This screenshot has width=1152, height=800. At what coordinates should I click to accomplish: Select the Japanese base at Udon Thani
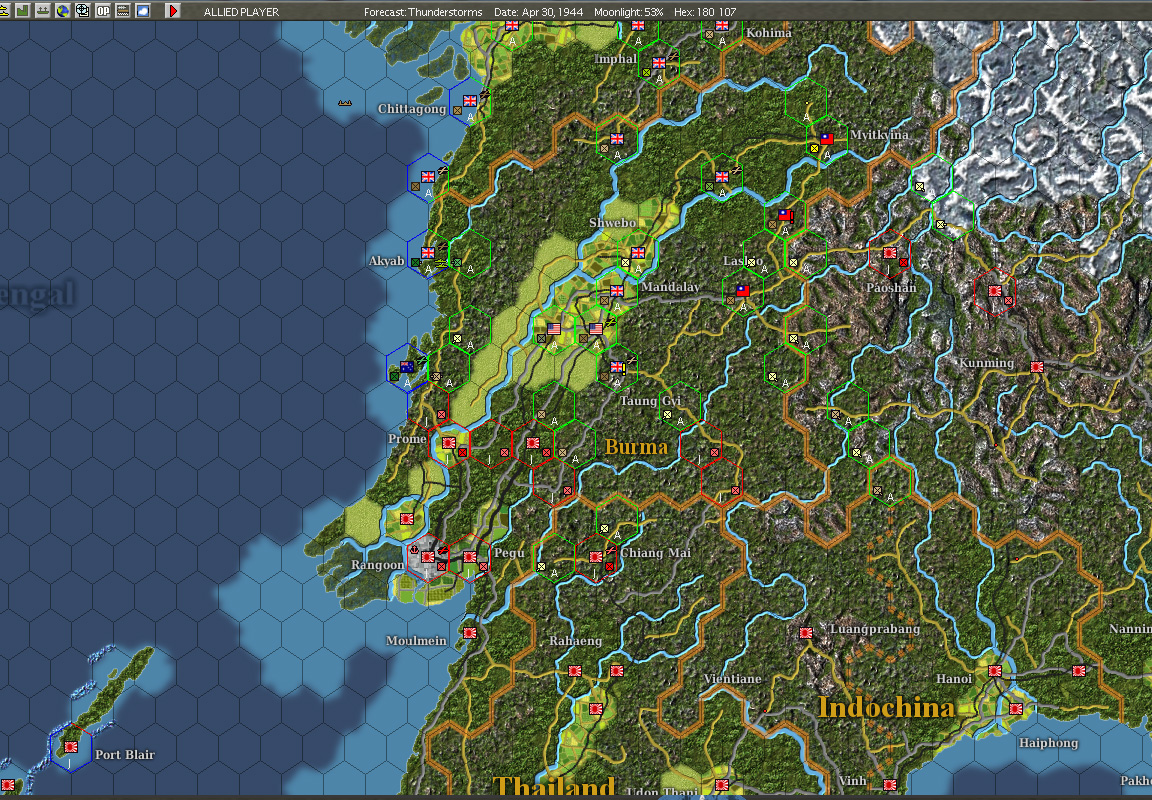tap(722, 785)
